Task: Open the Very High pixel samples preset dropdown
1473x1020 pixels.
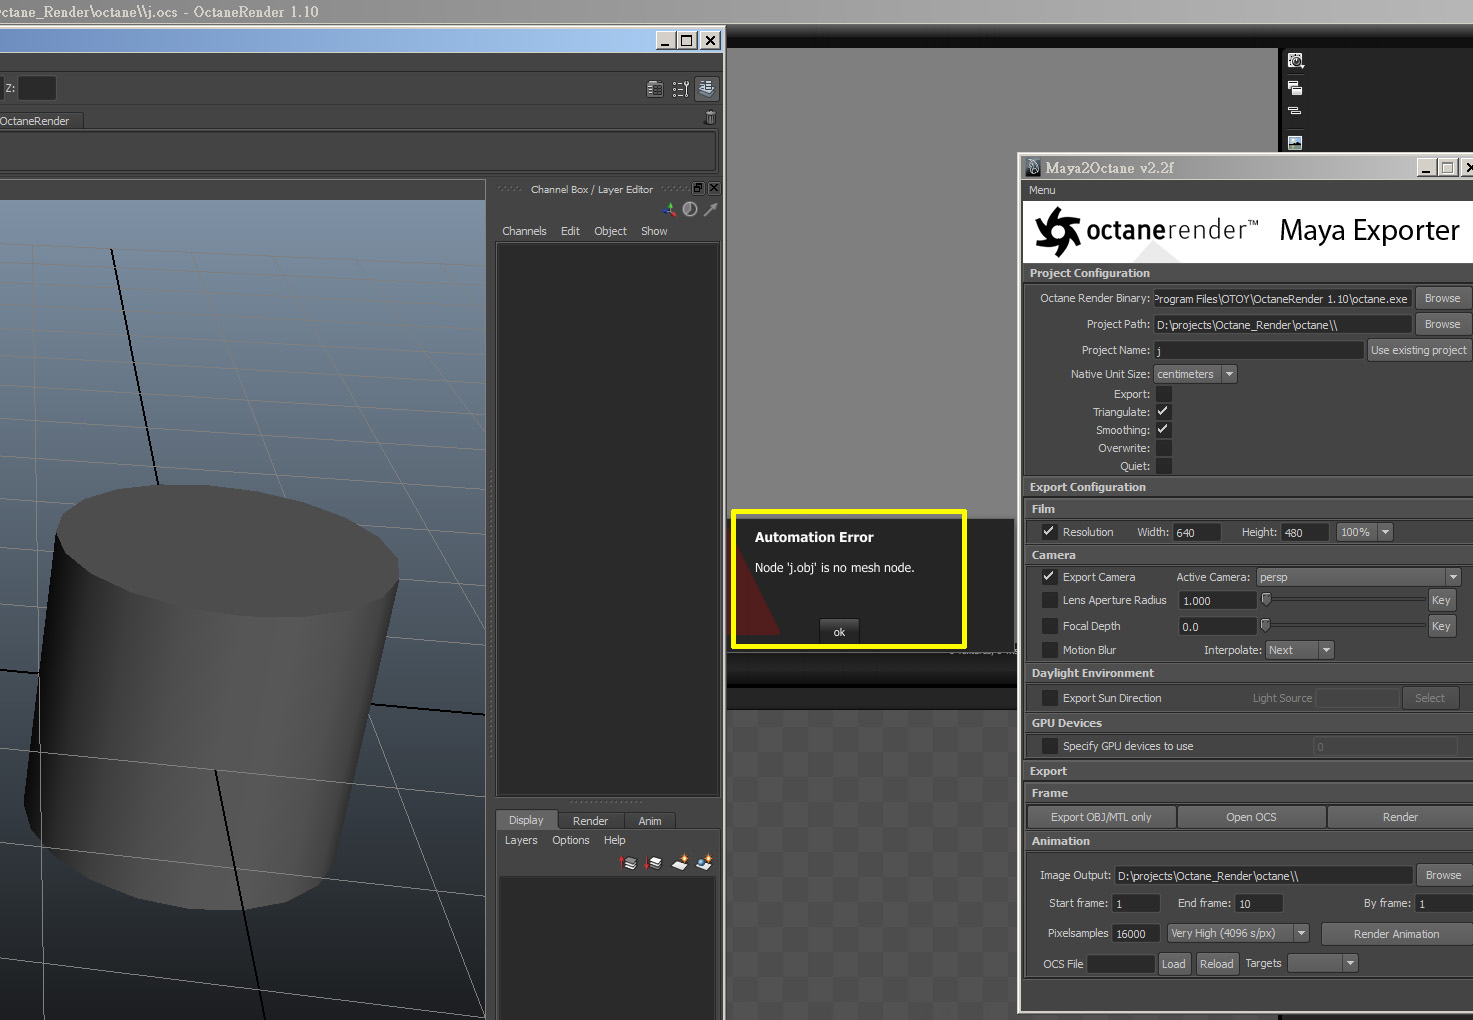Action: [1238, 933]
